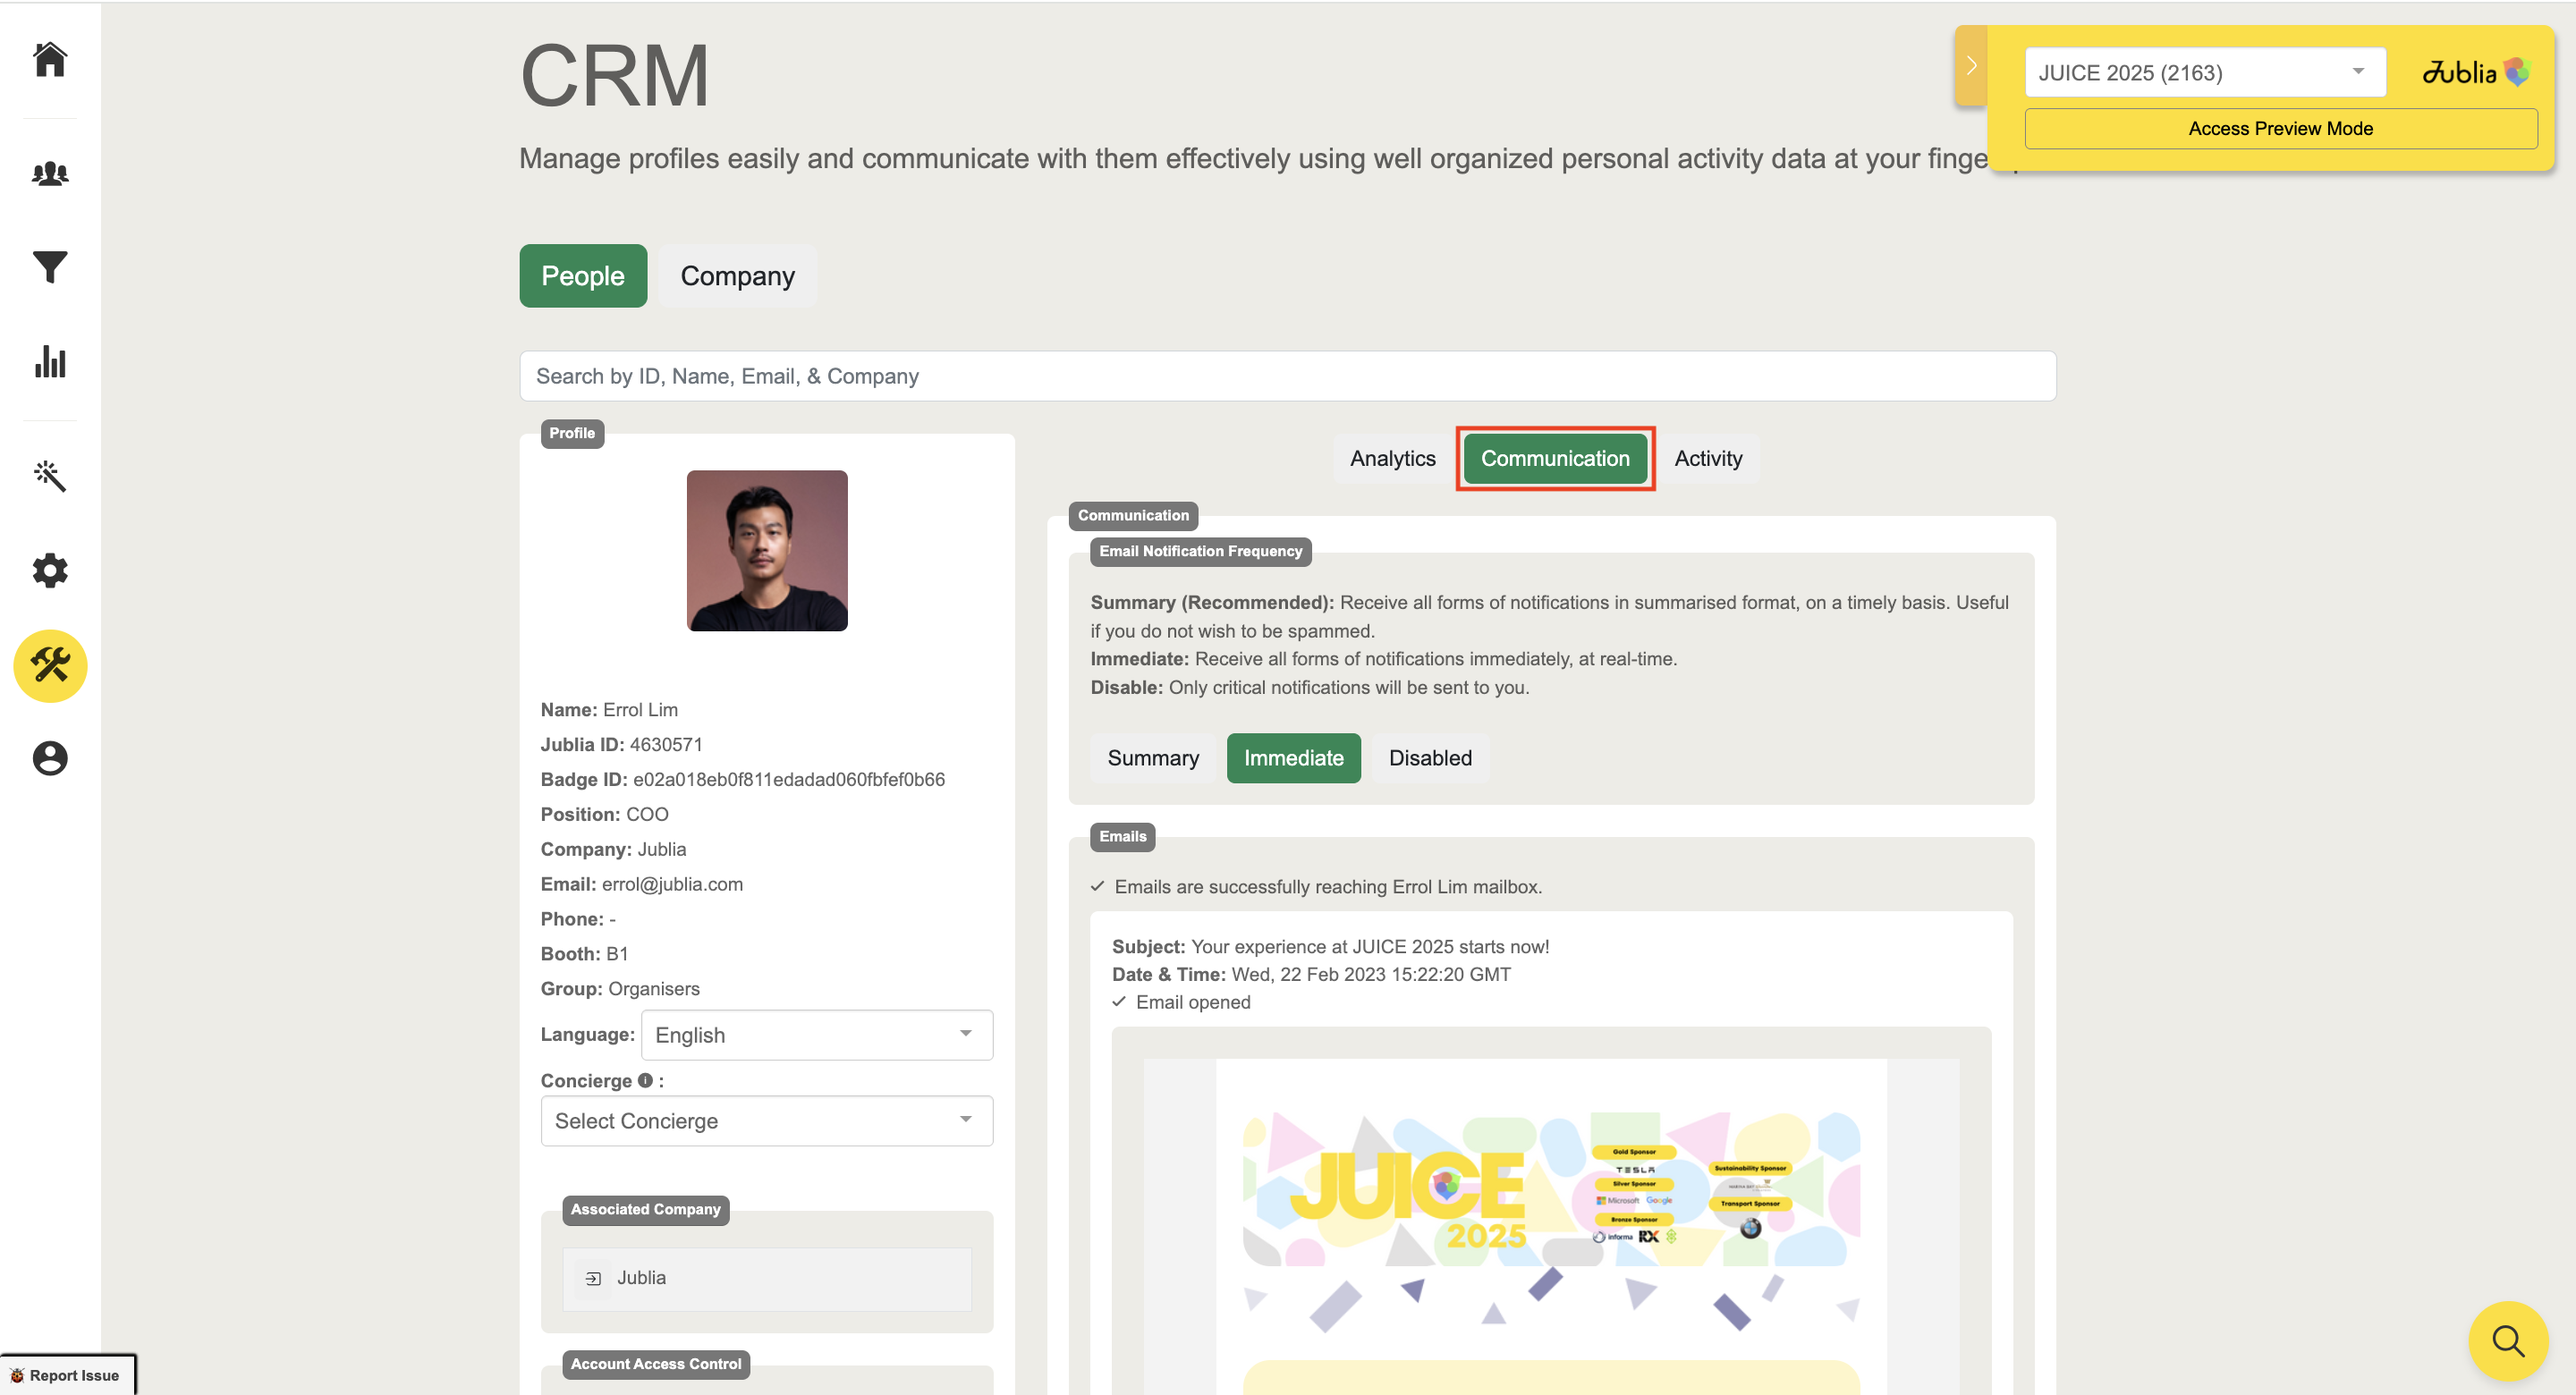Click the funnel filter sidebar icon
This screenshot has height=1395, width=2576.
[50, 267]
